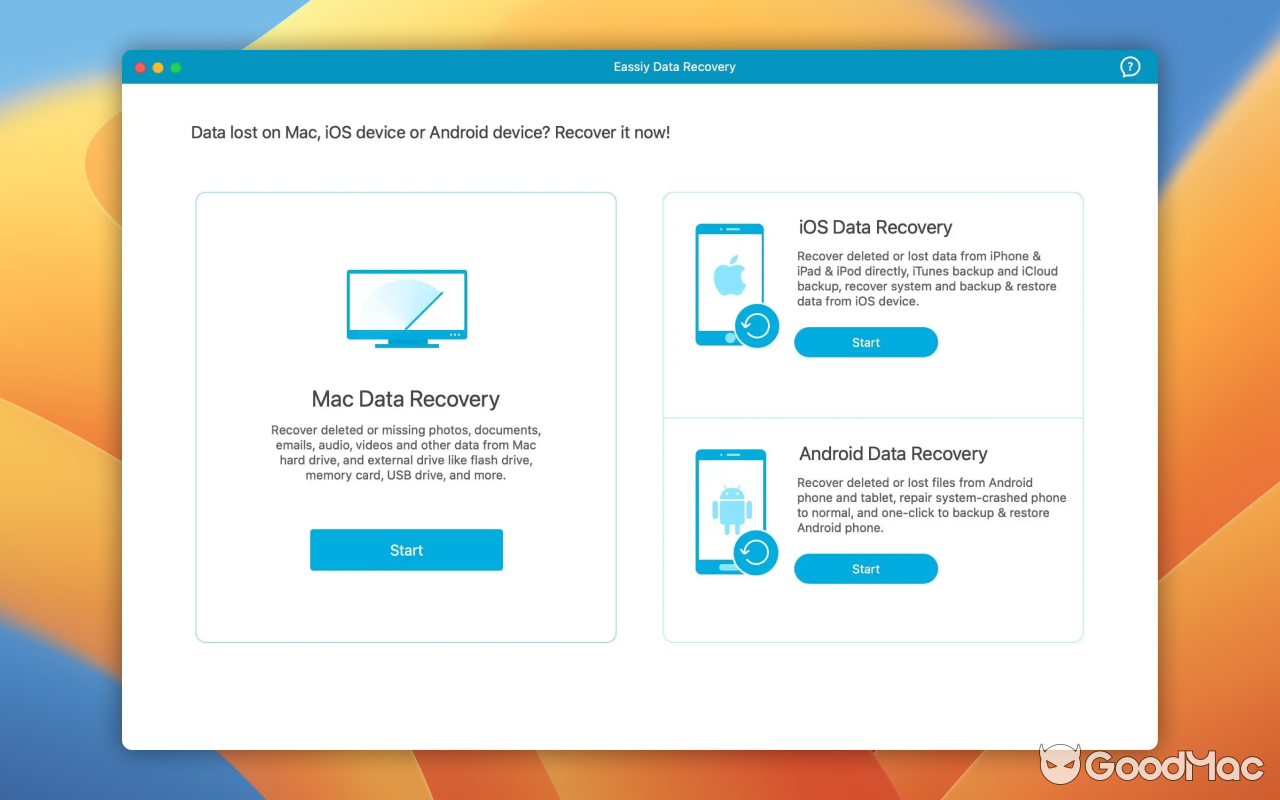The height and width of the screenshot is (800, 1280).
Task: Open the help question-mark icon
Action: [1130, 66]
